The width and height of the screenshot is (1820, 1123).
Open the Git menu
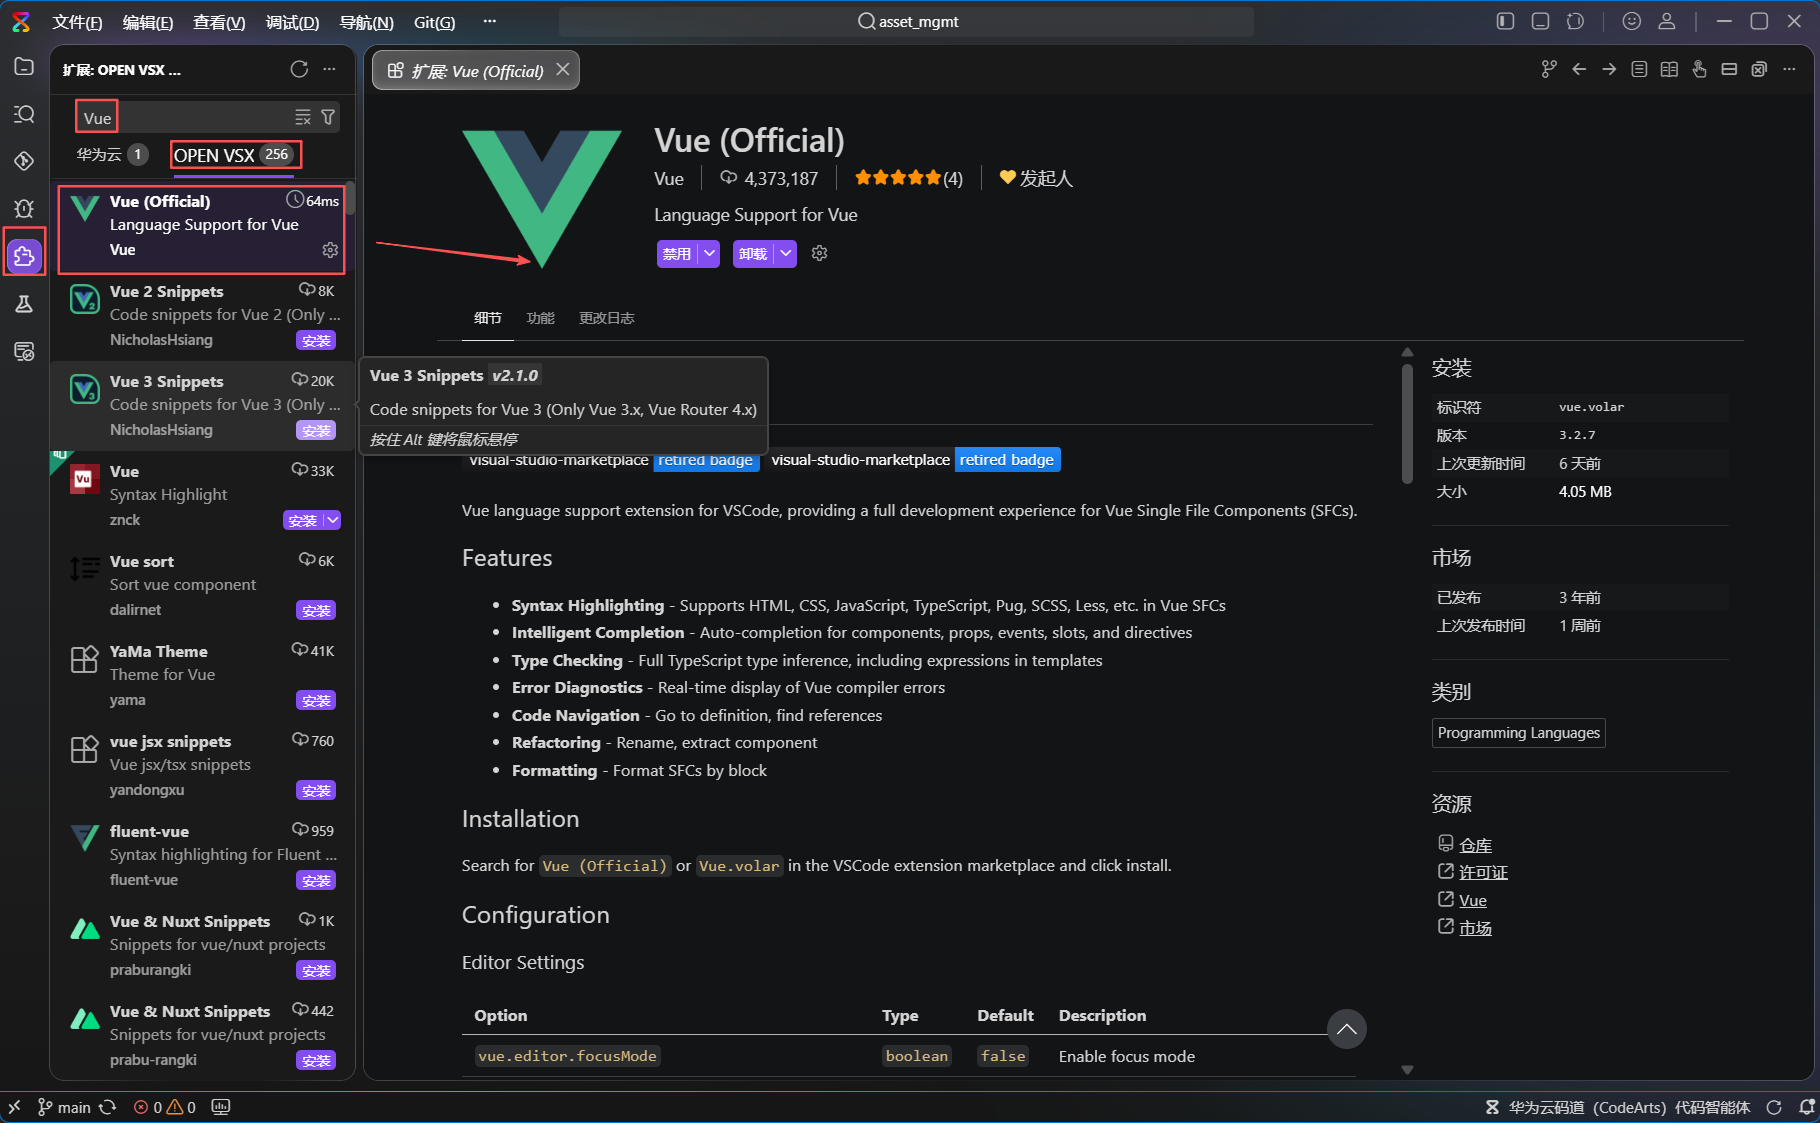434,22
